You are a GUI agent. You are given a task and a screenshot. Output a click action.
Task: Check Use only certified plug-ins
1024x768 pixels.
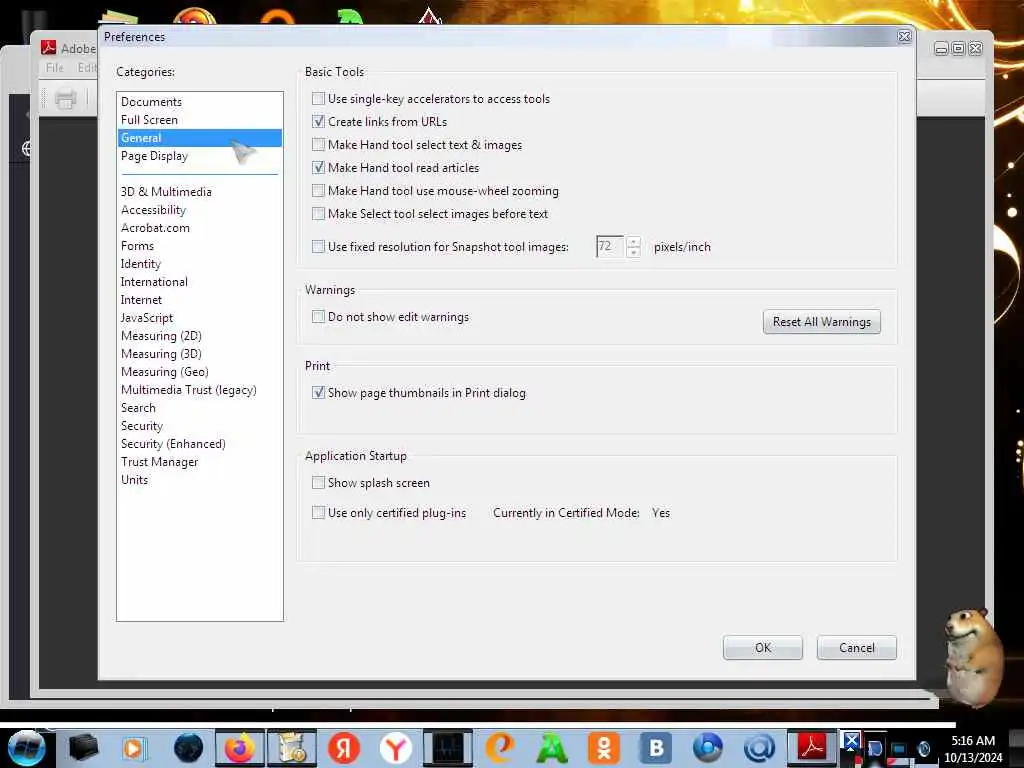(318, 513)
